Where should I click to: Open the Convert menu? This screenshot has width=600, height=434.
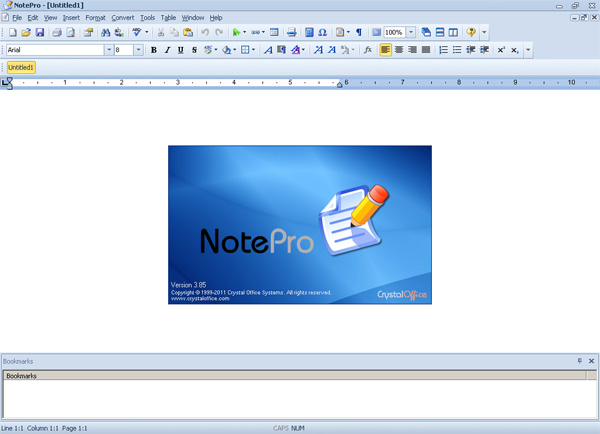[123, 18]
